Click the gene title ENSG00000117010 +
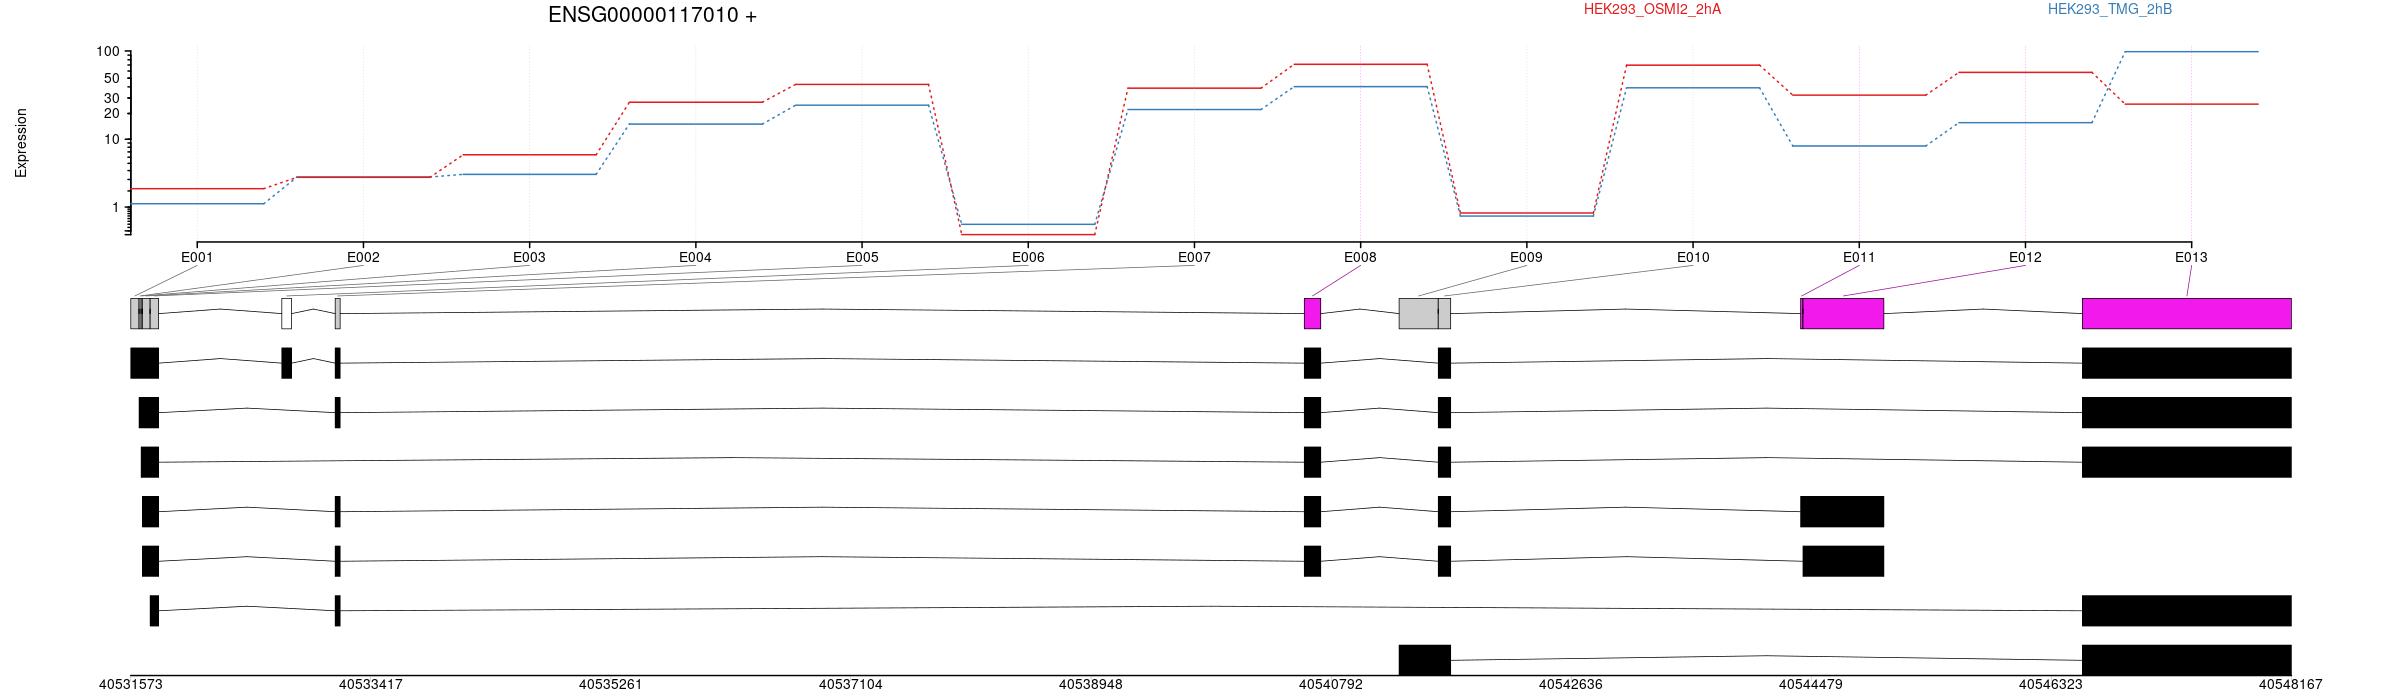 [652, 15]
